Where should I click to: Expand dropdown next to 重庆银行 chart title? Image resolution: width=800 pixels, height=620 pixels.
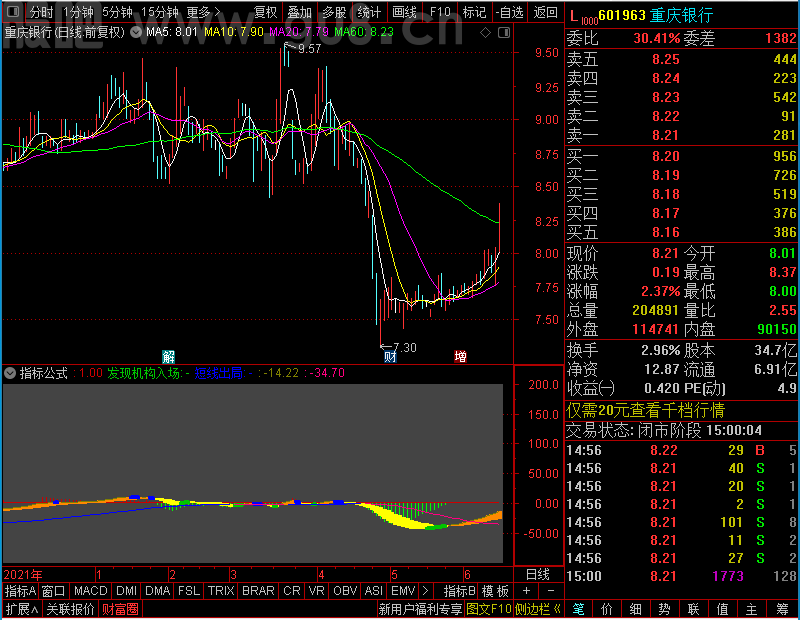[136, 32]
